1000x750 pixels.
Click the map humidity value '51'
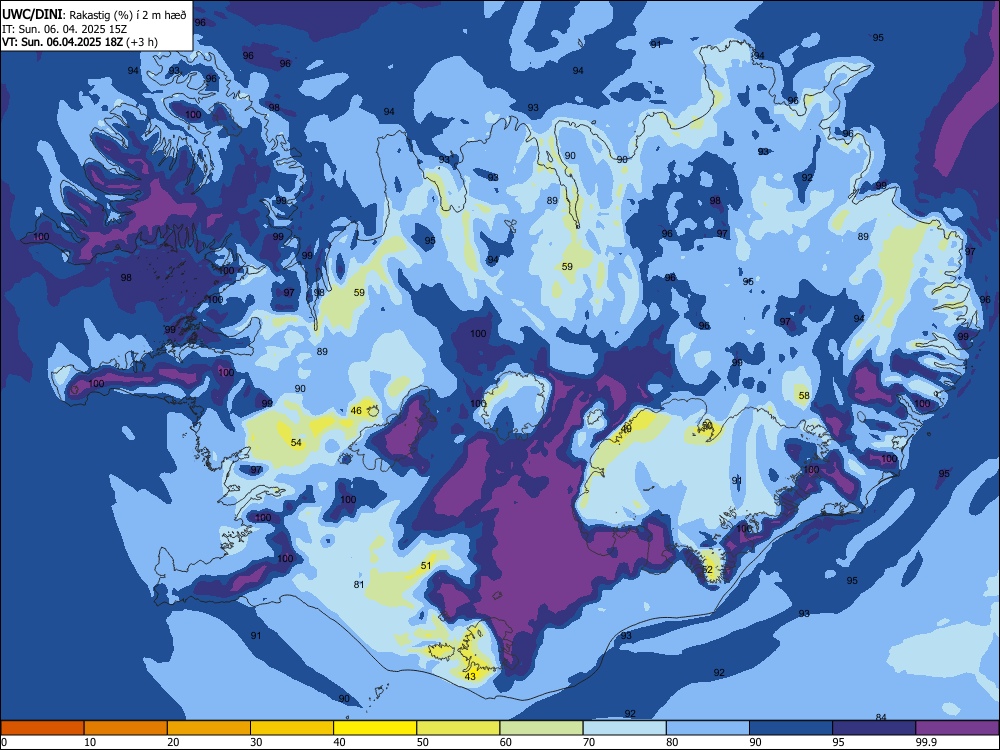(426, 566)
